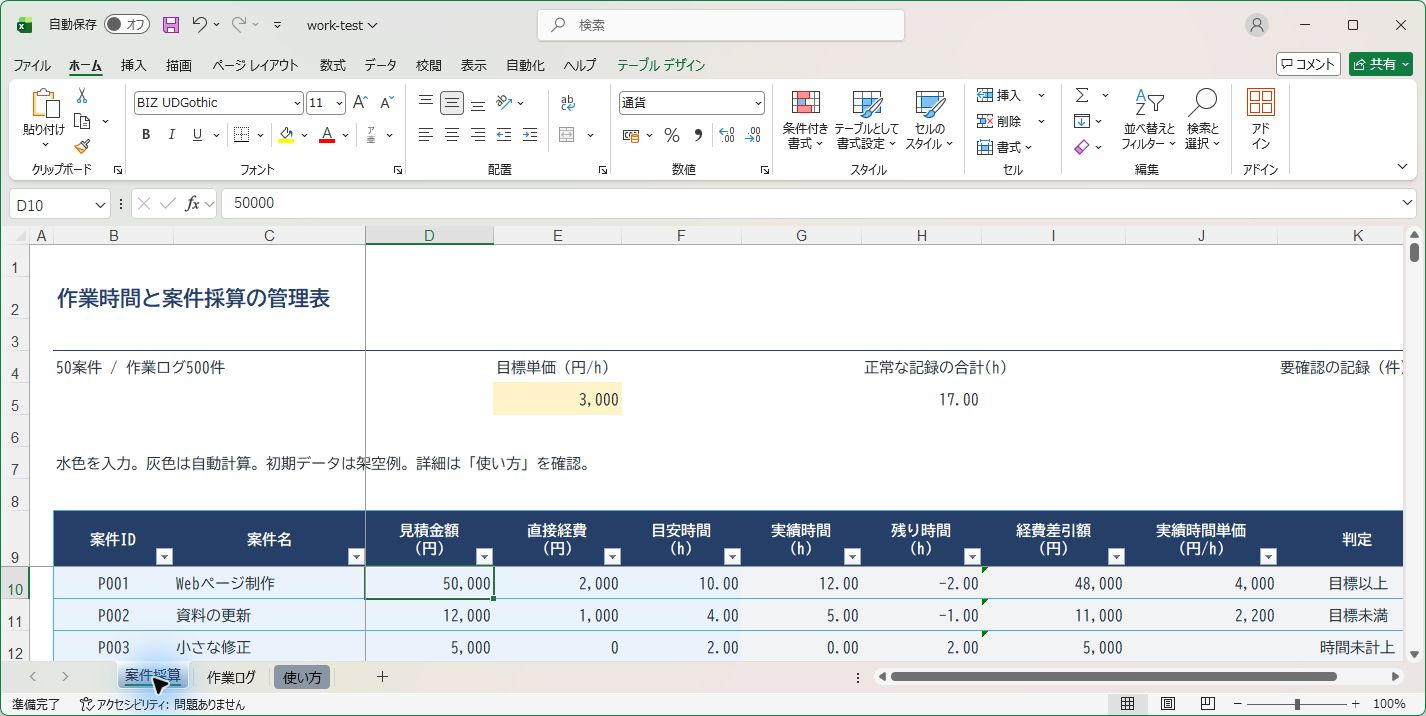
Task: Open the ファイル menu
Action: click(x=32, y=65)
